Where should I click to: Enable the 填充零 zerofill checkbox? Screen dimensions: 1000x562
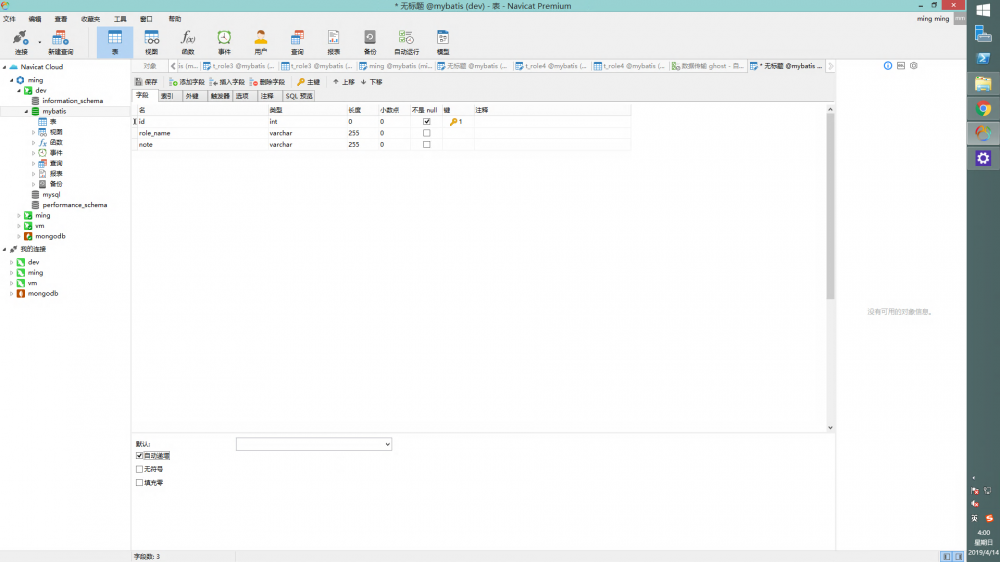point(139,482)
